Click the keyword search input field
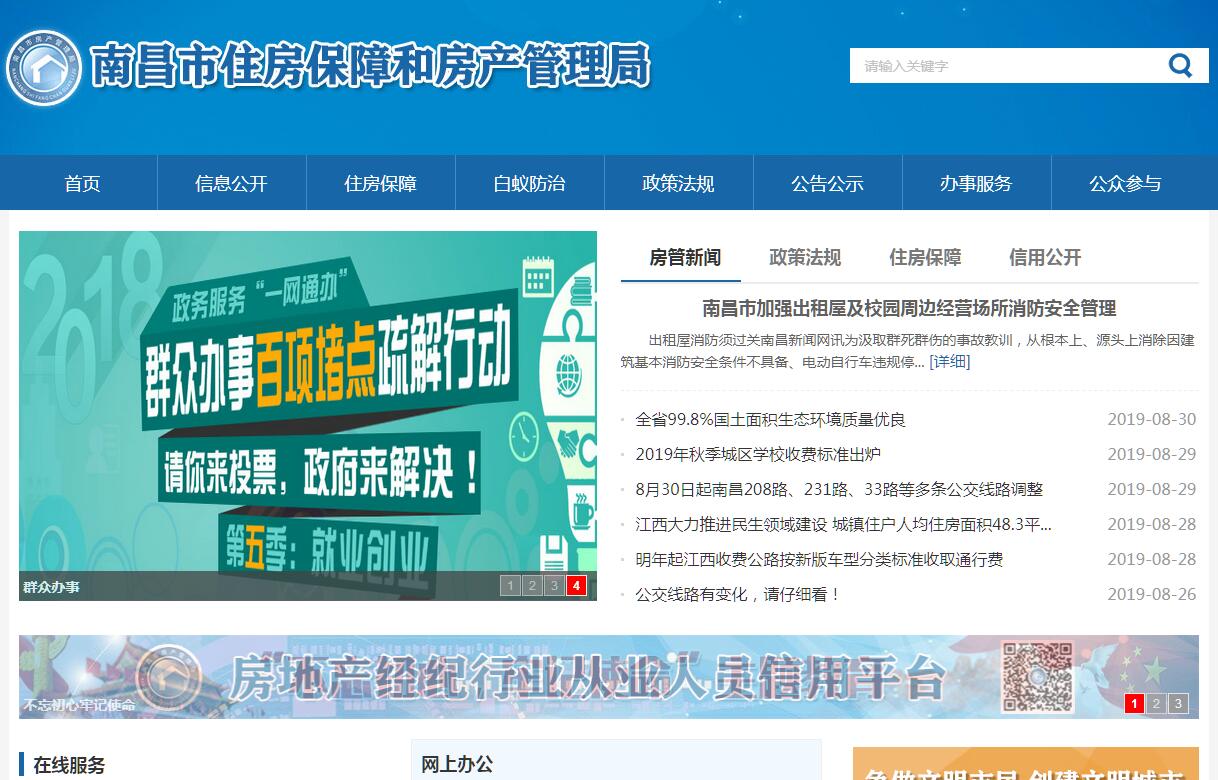The image size is (1218, 780). tap(1000, 66)
